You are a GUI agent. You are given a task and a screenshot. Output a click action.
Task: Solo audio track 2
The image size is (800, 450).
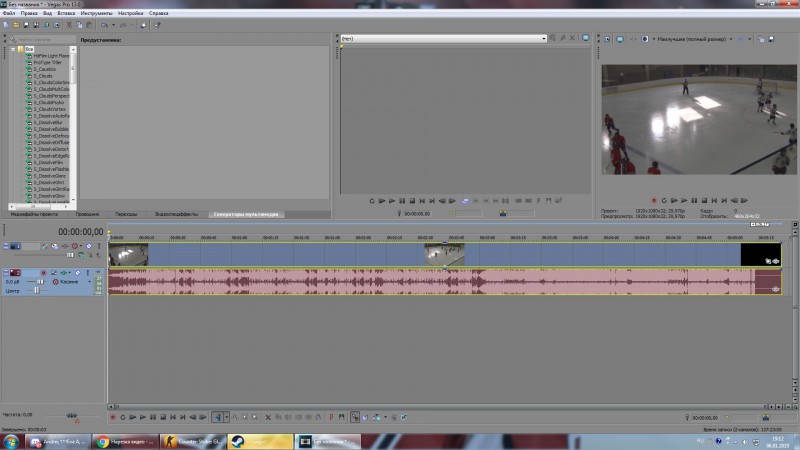88,273
